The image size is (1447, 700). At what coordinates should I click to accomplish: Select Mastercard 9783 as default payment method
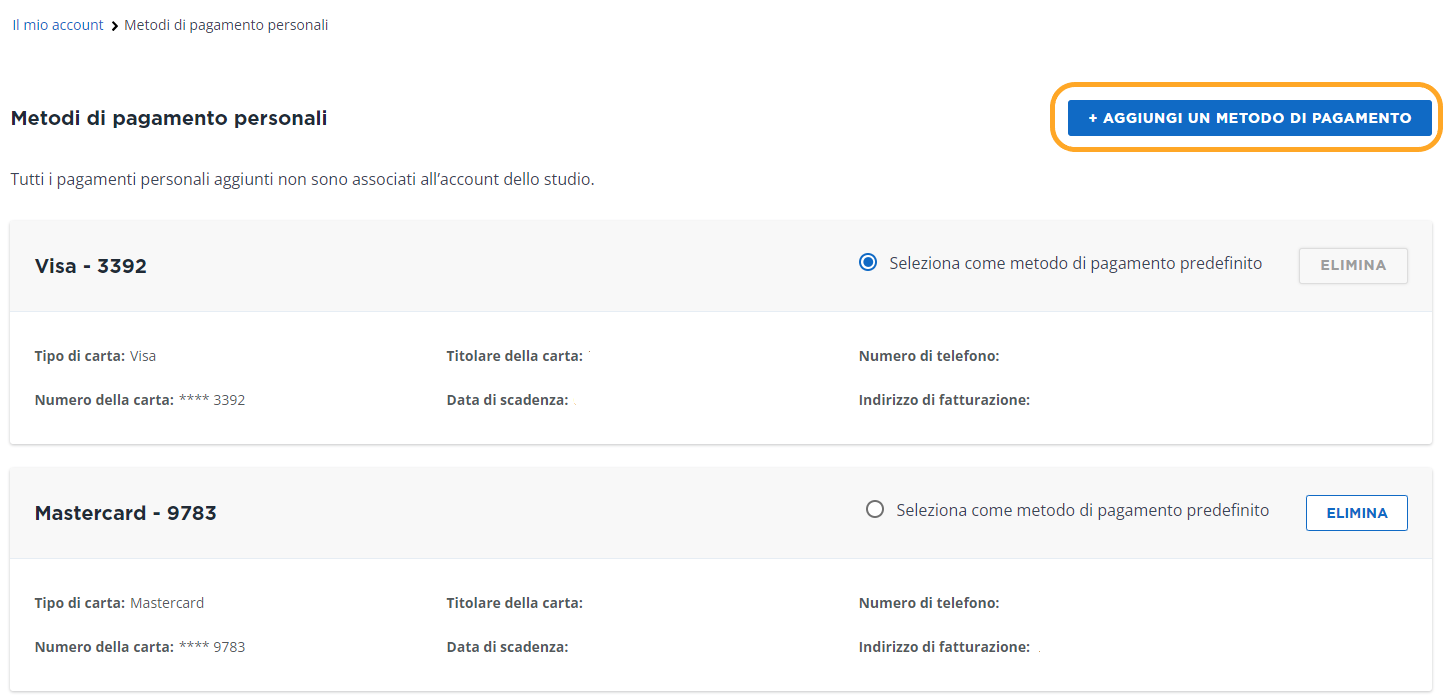click(x=875, y=510)
